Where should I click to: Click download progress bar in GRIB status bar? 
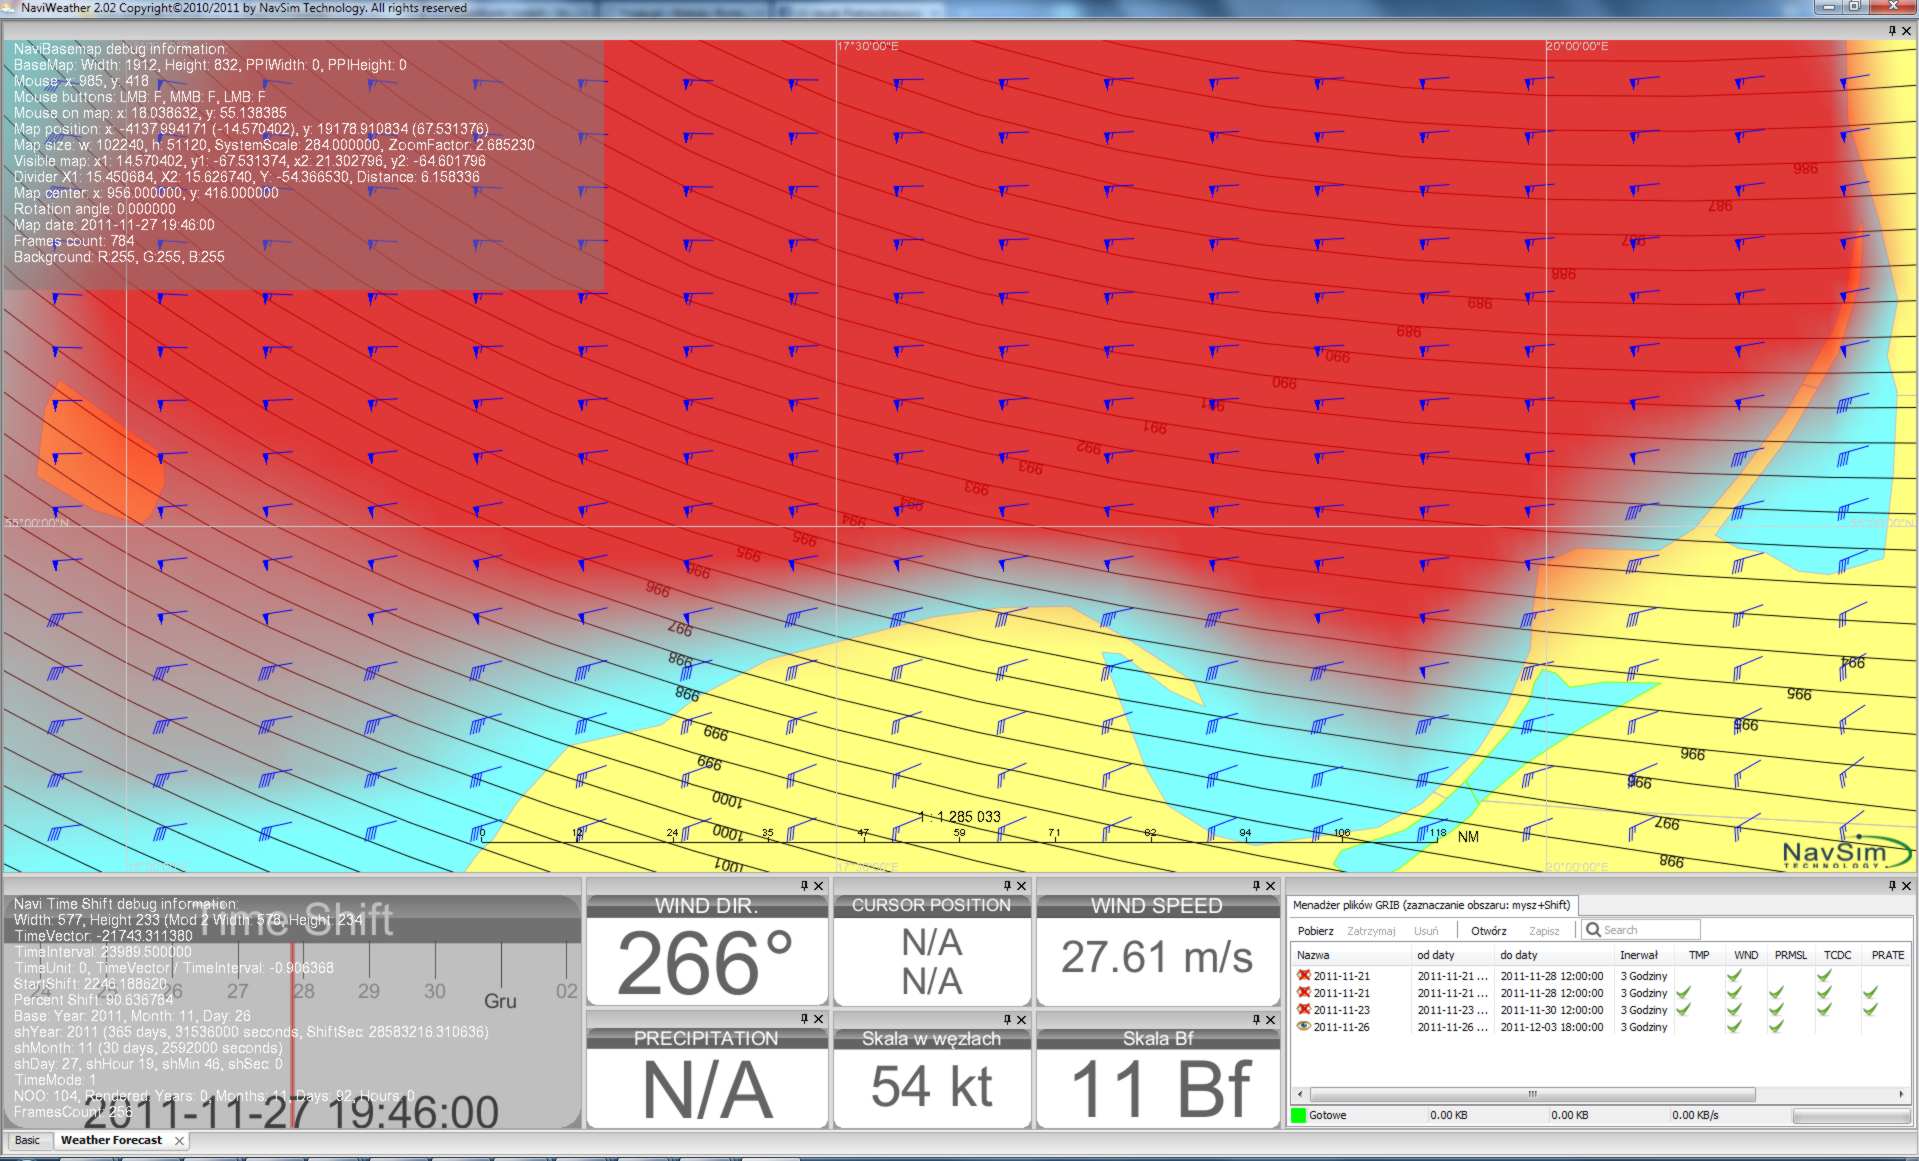coord(1851,1115)
